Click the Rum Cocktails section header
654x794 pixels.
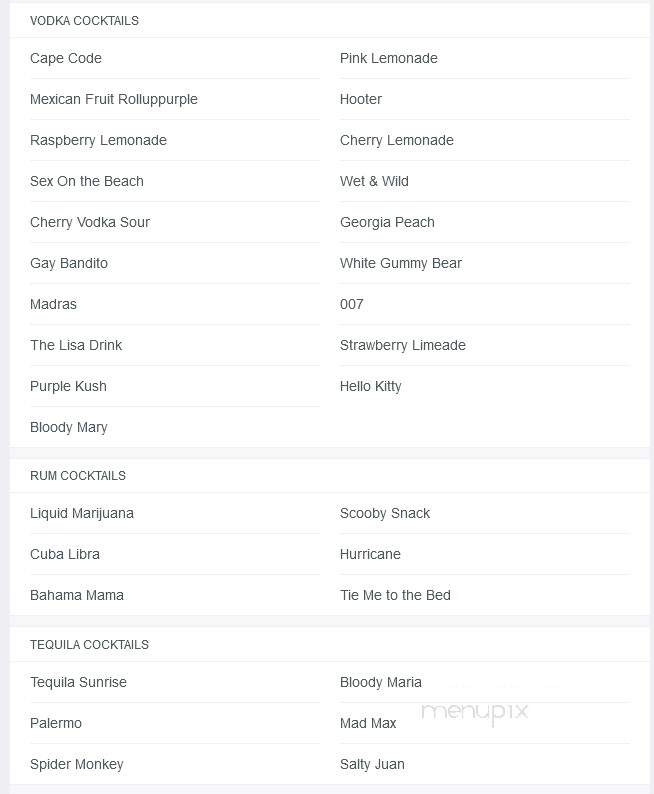pyautogui.click(x=78, y=476)
